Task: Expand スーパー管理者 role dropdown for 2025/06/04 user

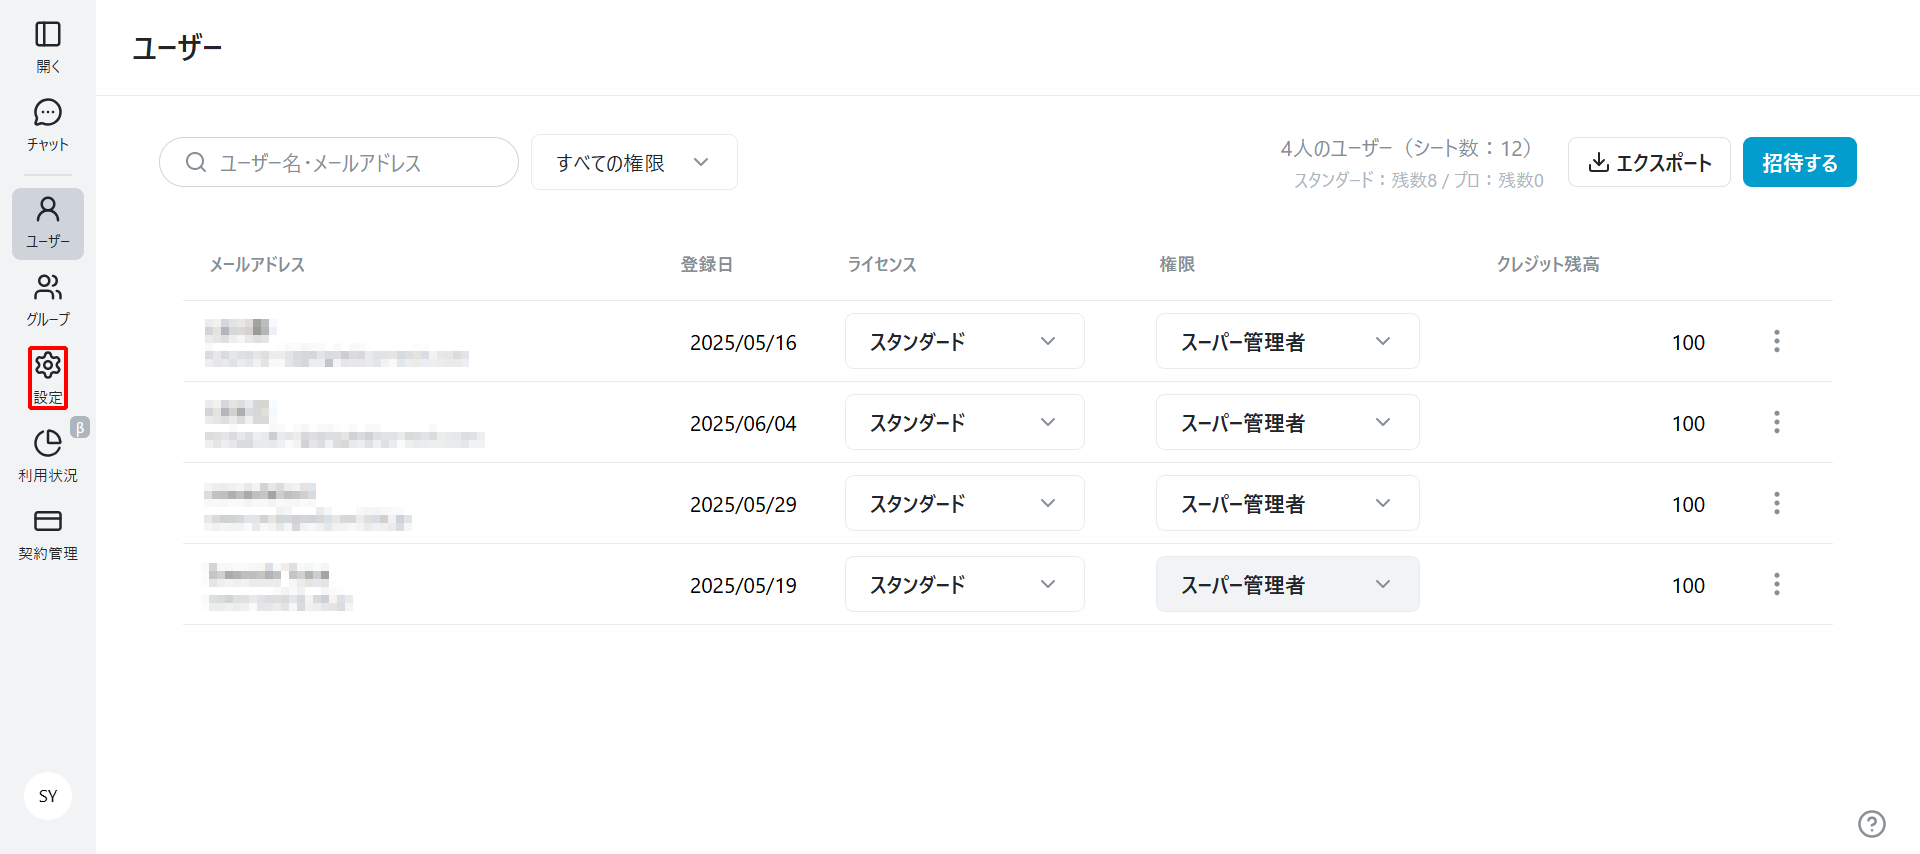Action: point(1287,423)
